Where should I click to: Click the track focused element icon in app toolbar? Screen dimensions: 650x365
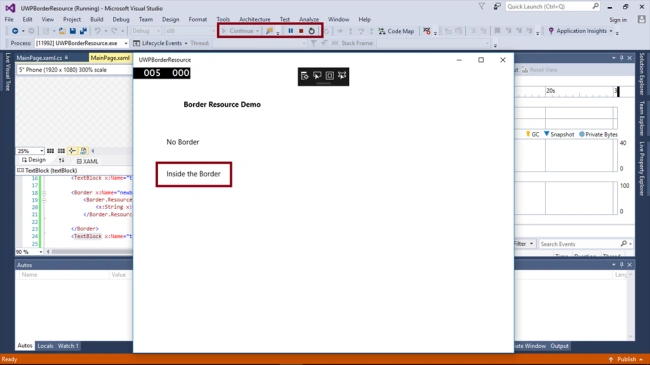(342, 75)
